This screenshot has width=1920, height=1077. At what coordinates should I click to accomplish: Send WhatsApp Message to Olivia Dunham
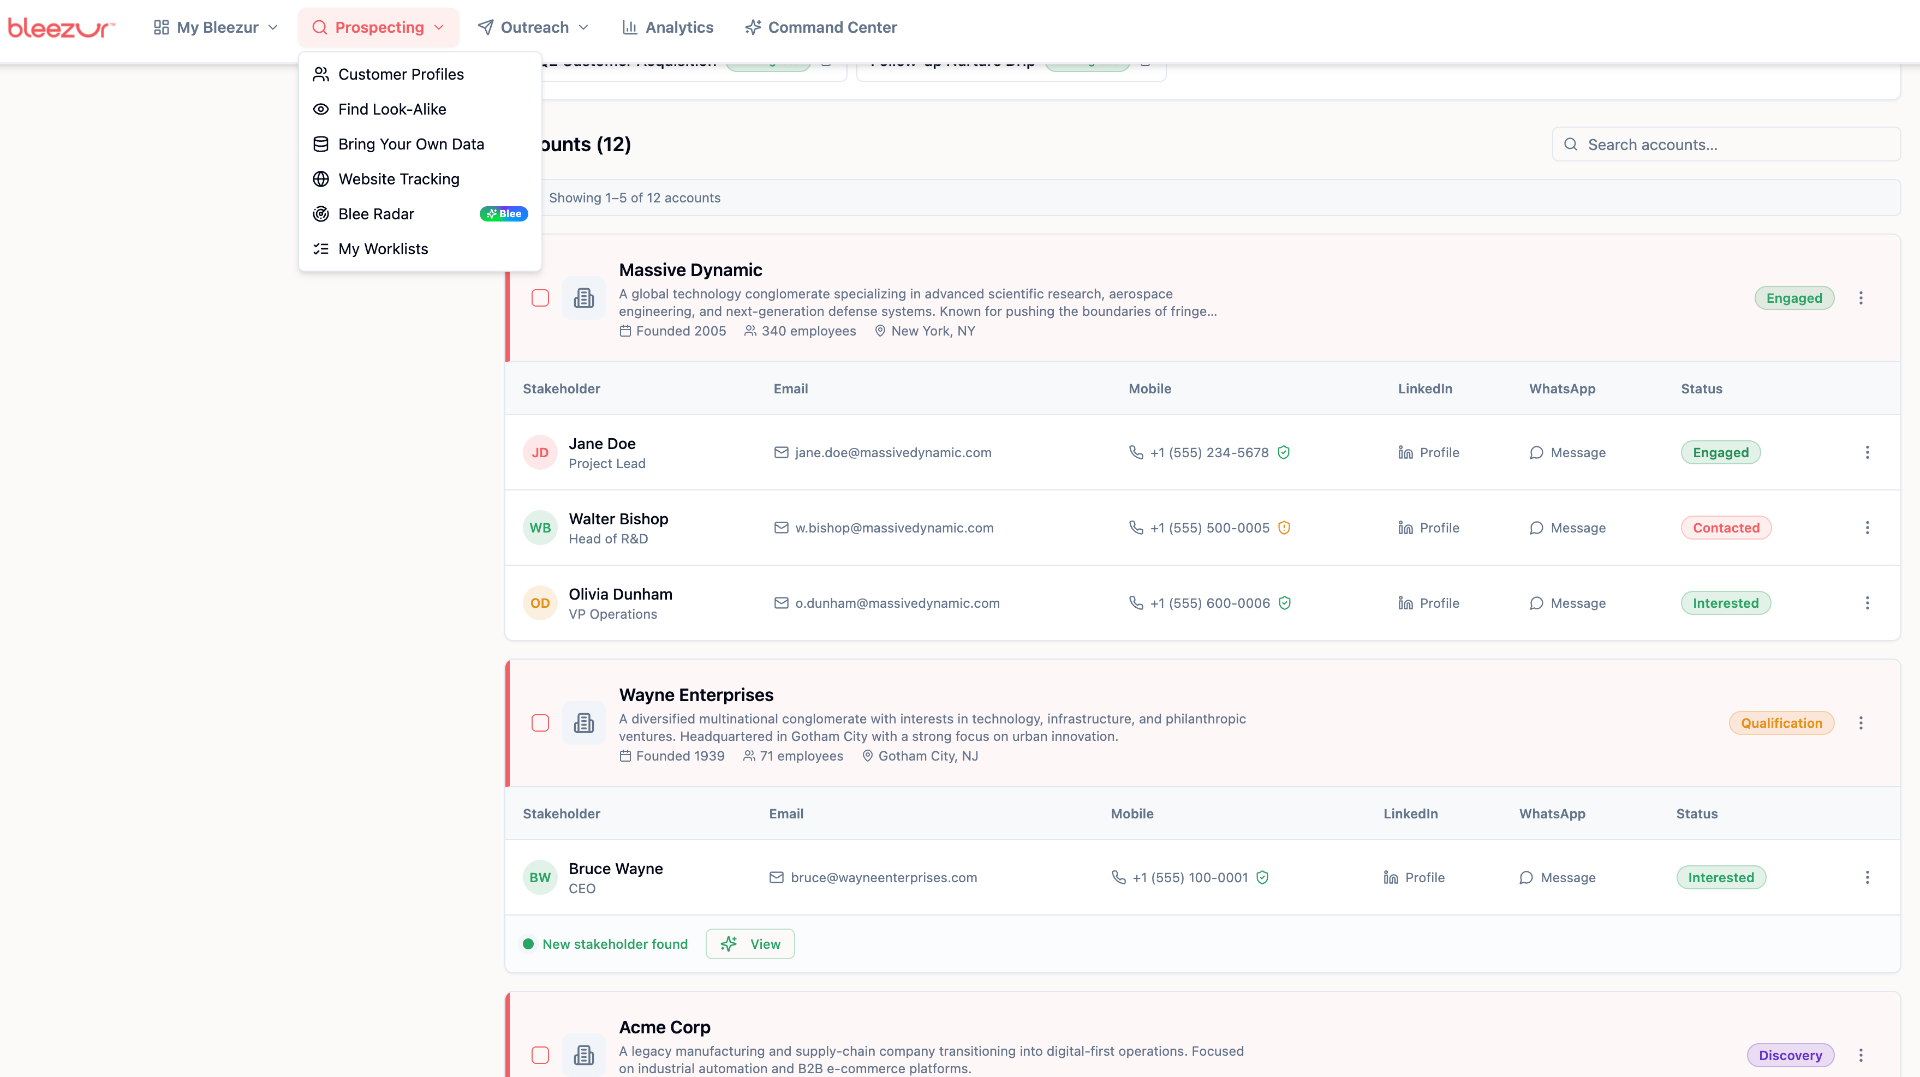pos(1567,603)
